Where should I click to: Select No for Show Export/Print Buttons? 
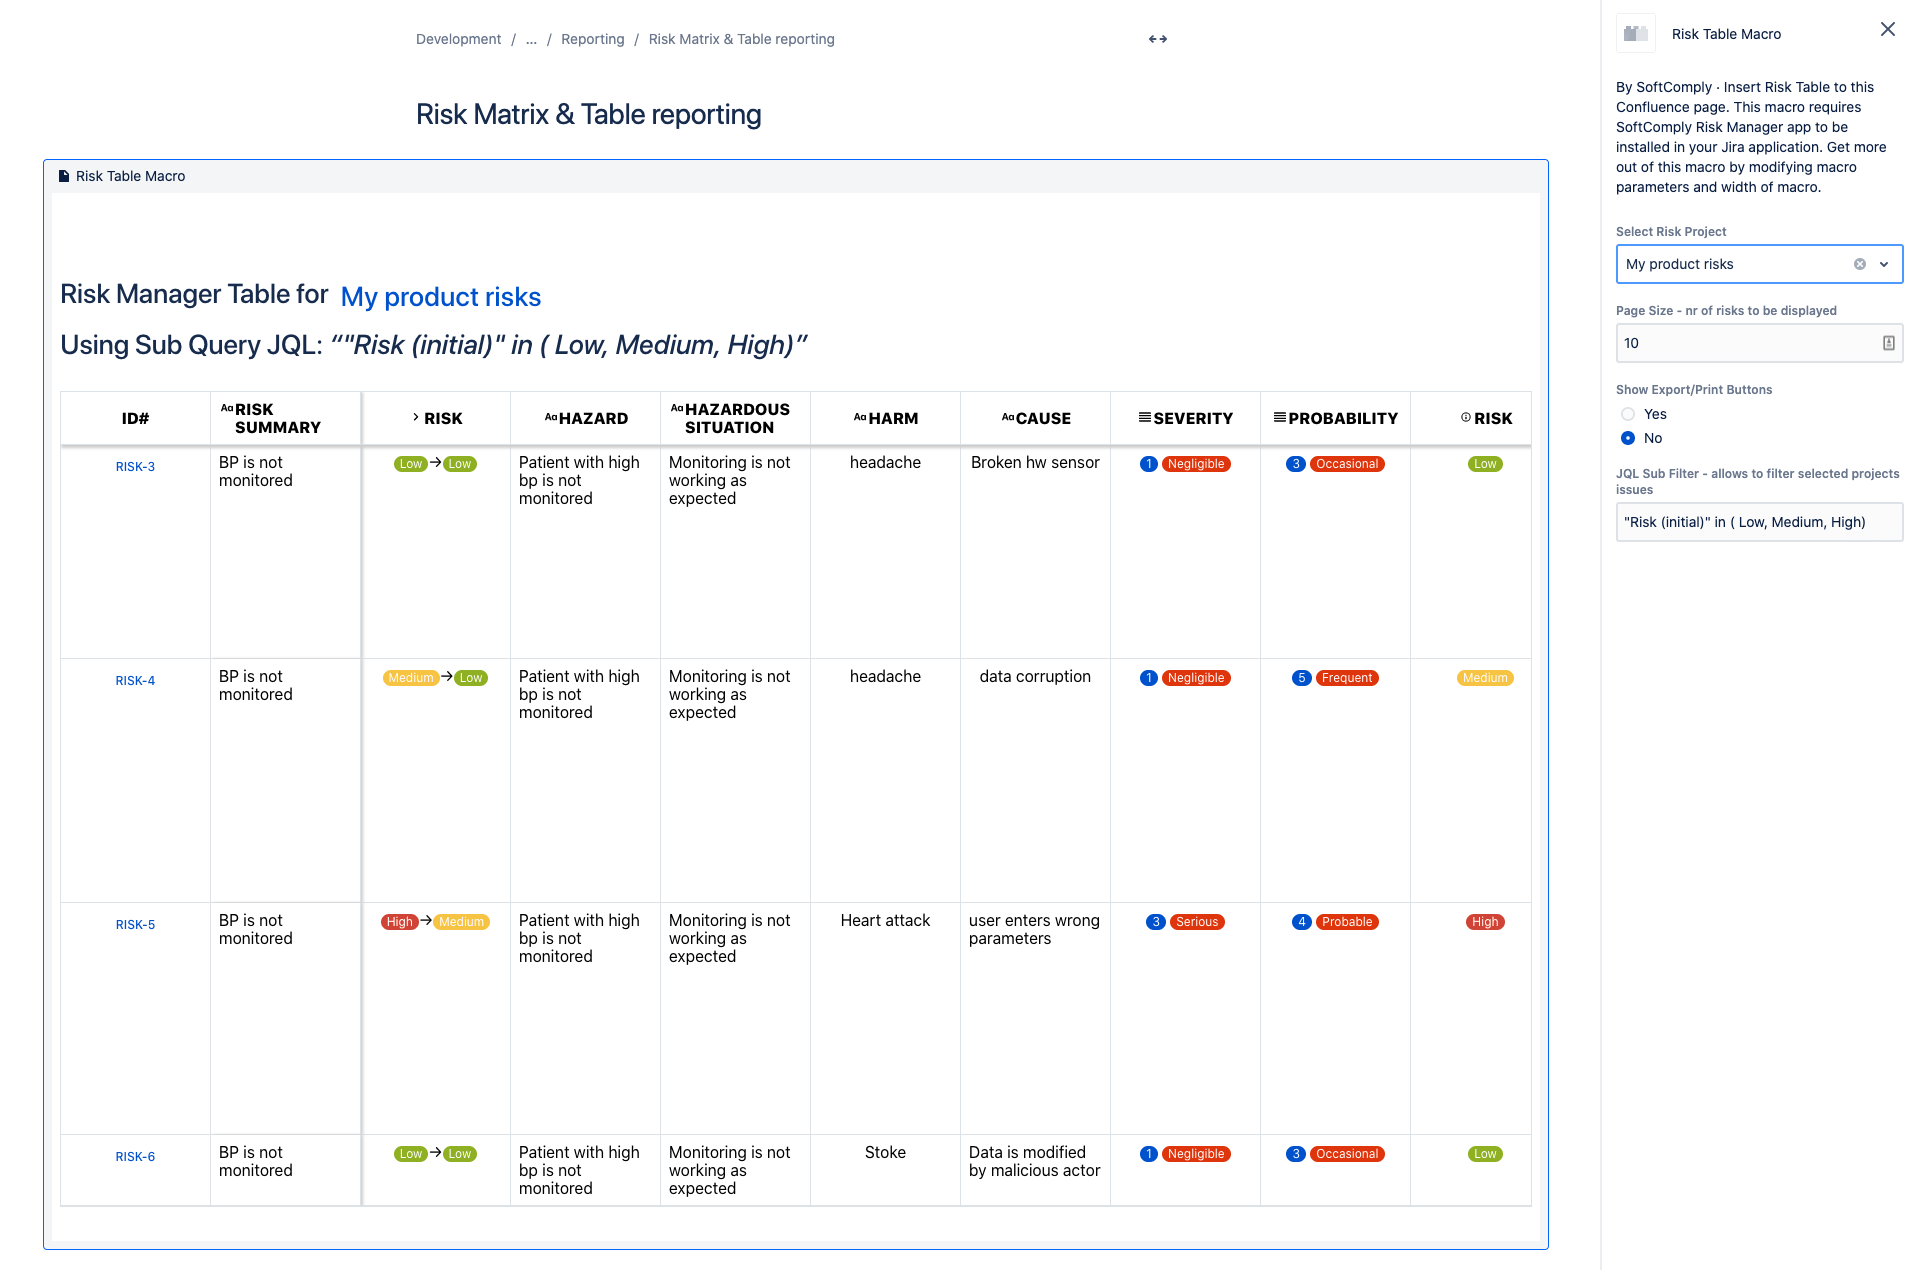1628,438
